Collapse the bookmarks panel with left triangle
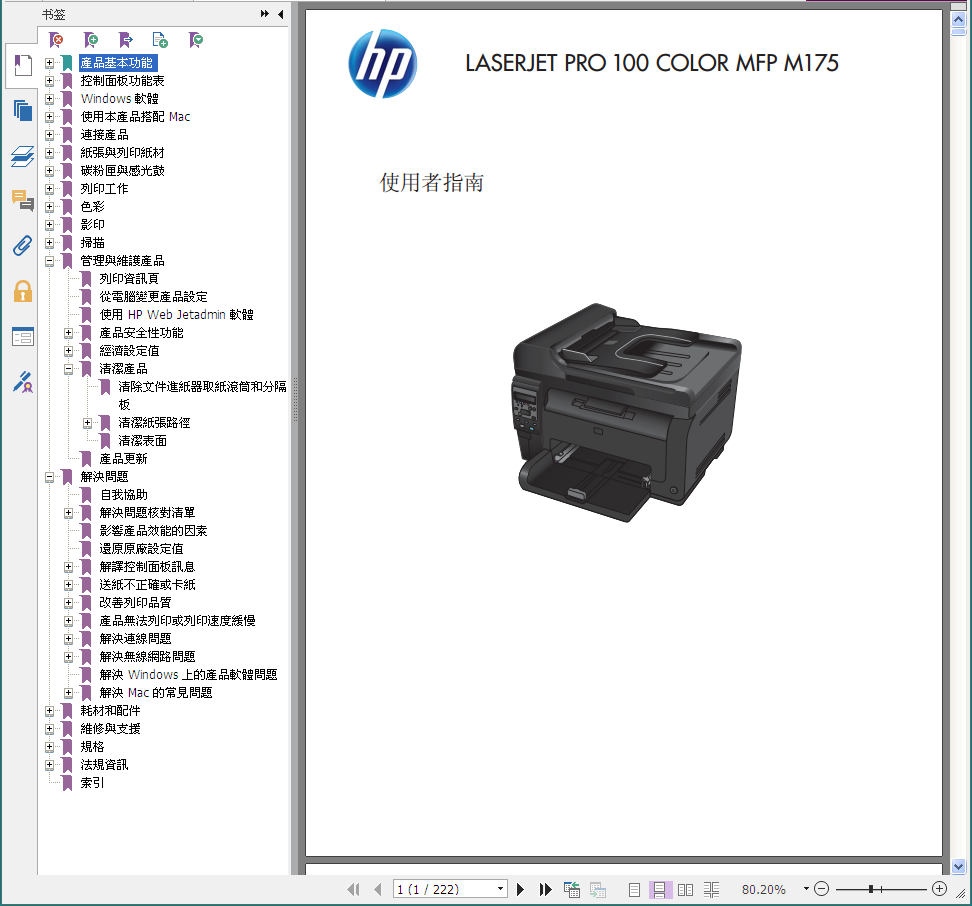Viewport: 972px width, 906px height. [281, 14]
